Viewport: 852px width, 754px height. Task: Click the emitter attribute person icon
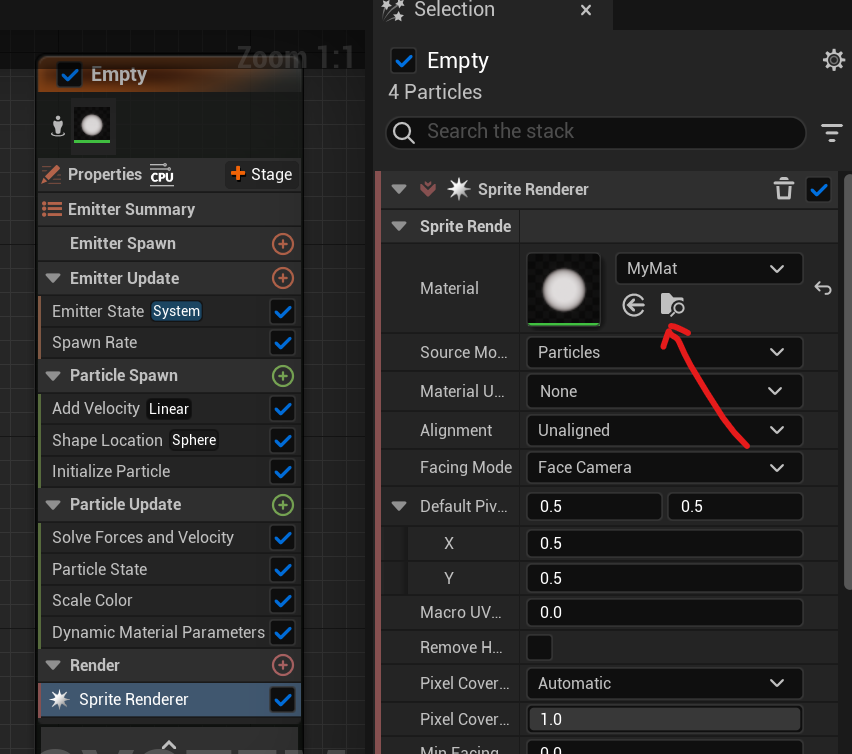(58, 126)
